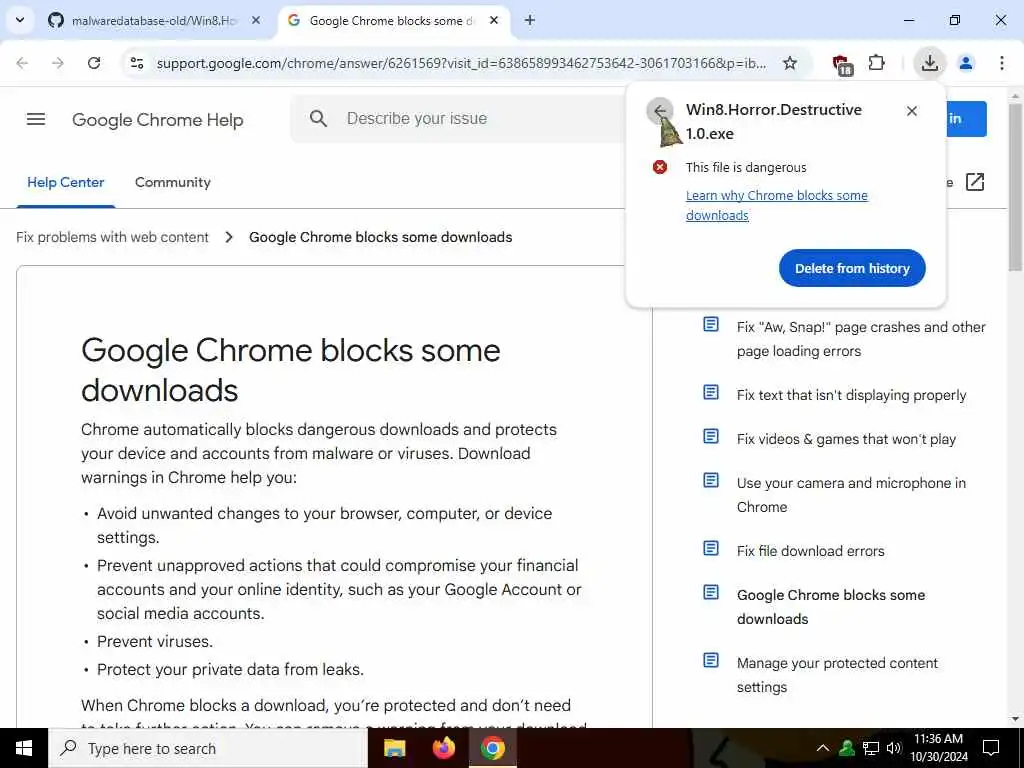The width and height of the screenshot is (1024, 768).
Task: Switch to the malwaredatabase-old GitHub tab
Action: [x=153, y=21]
